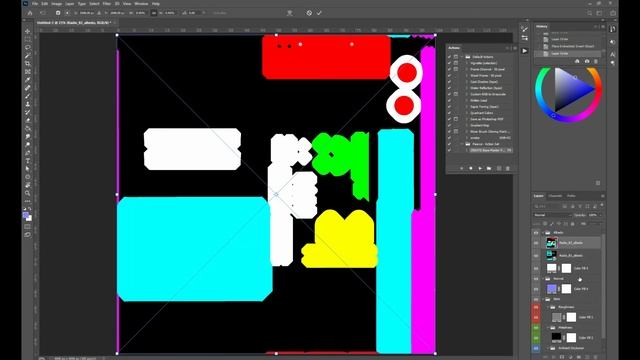Create new snapshot in History panel
The image size is (640, 360).
(587, 61)
